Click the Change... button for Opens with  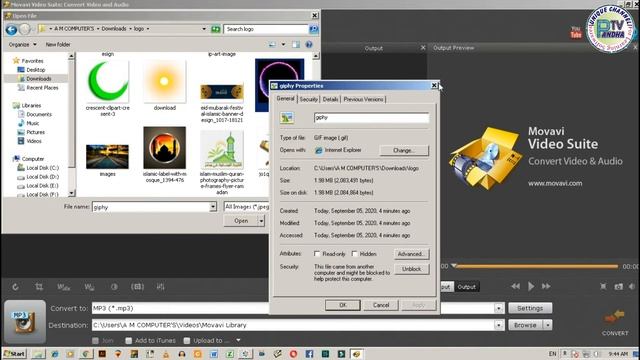404,150
